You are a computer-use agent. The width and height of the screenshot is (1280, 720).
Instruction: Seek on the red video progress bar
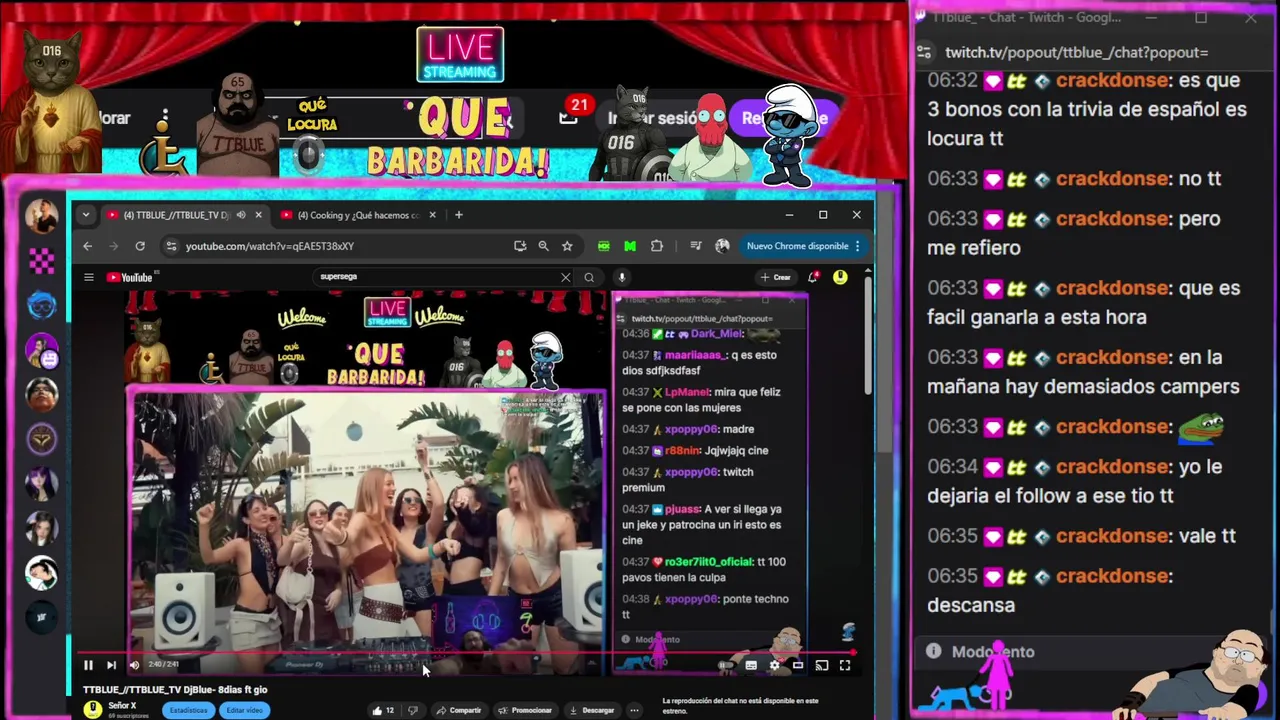click(466, 653)
